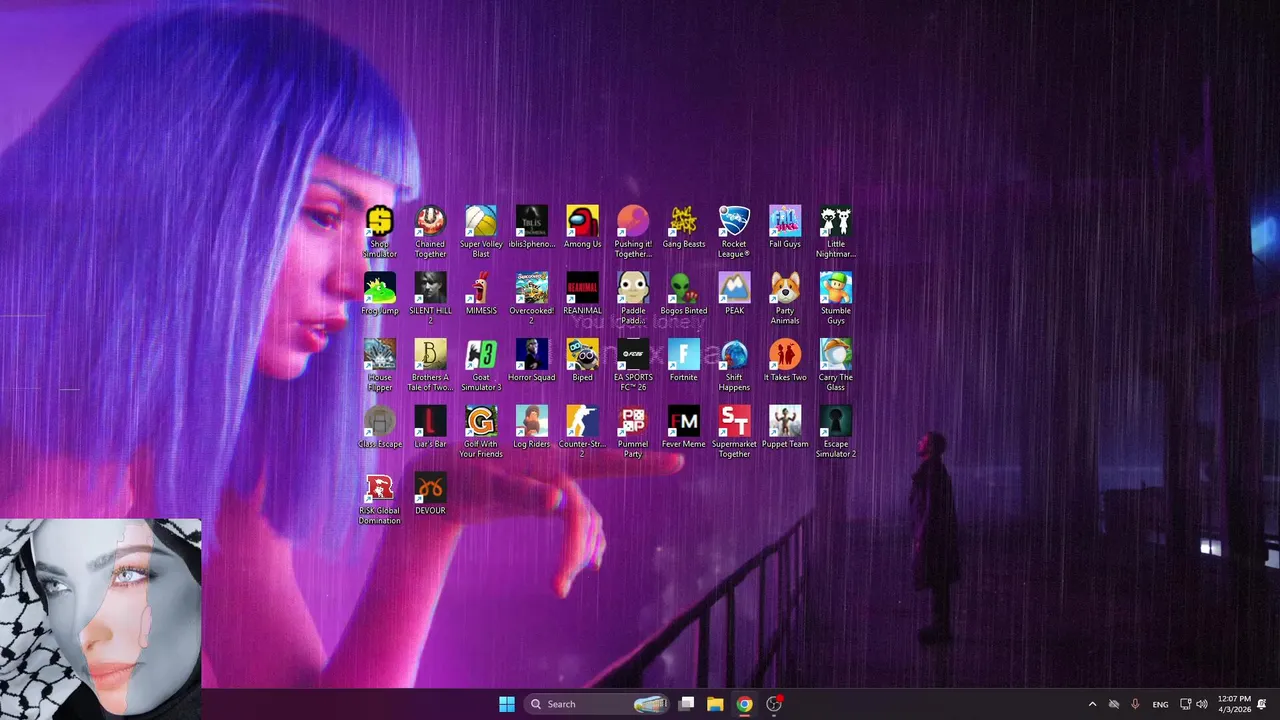This screenshot has height=720, width=1280.
Task: Open File Explorer from the taskbar
Action: pos(715,704)
